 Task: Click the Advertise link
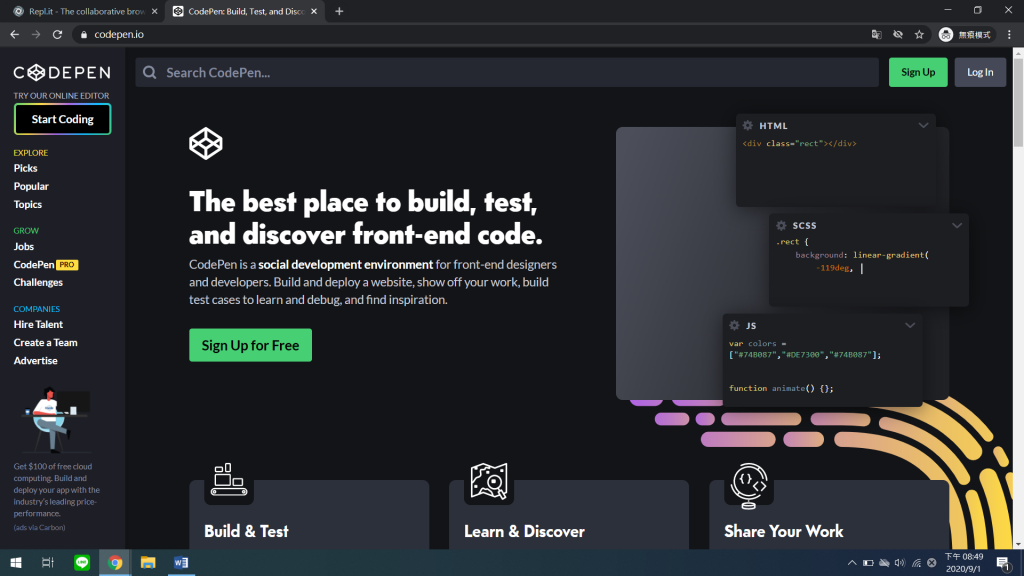point(35,360)
